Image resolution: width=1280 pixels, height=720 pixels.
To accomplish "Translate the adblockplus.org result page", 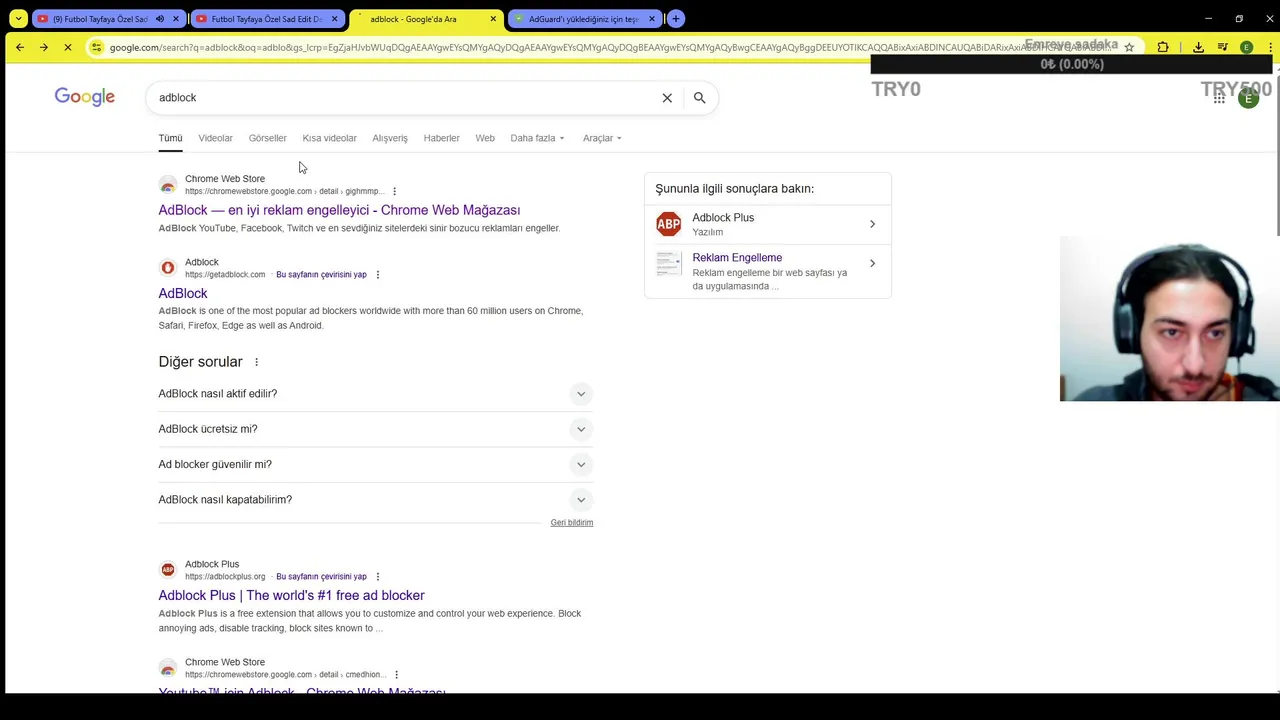I will tap(321, 576).
